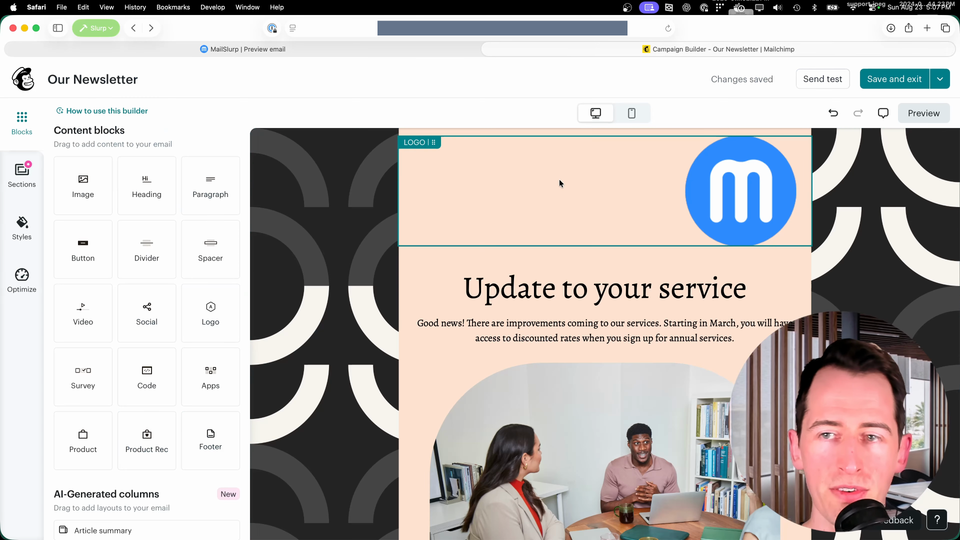Click the New badge beside AI-Generated columns

[228, 494]
